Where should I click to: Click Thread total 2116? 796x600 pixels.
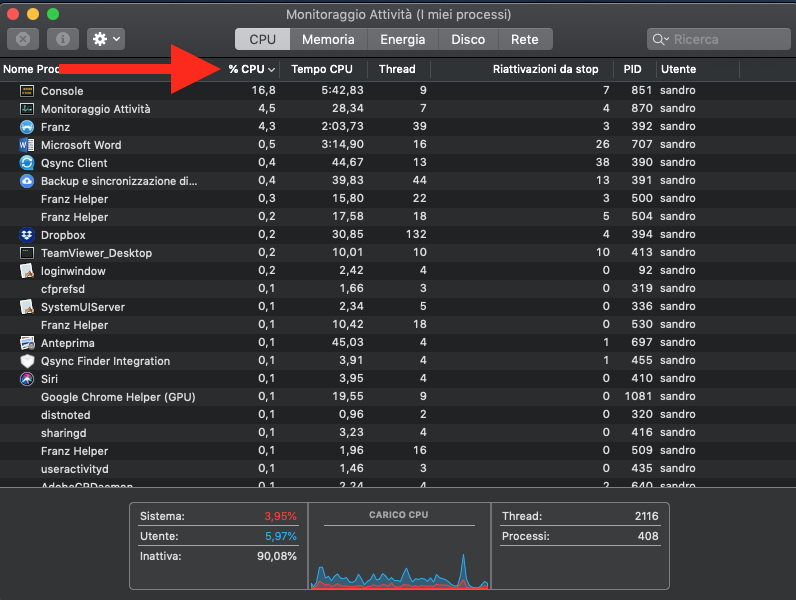pyautogui.click(x=646, y=516)
